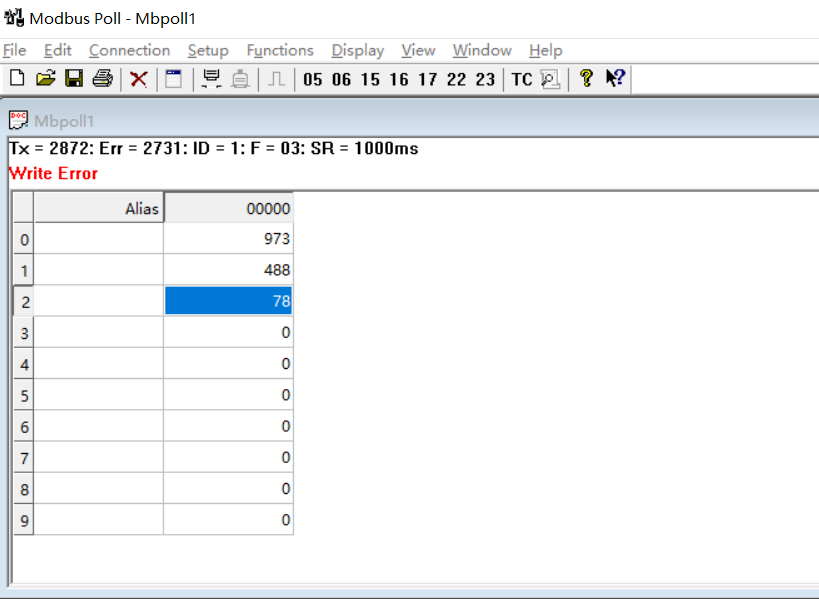
Task: Open a file with the folder icon
Action: point(45,79)
